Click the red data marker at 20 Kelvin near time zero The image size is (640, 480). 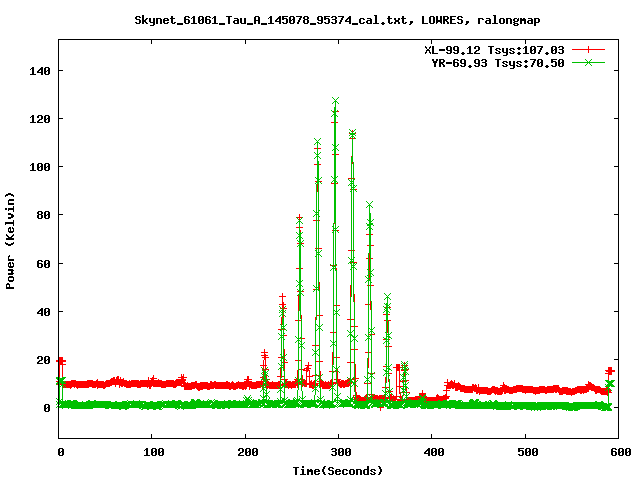tap(61, 361)
